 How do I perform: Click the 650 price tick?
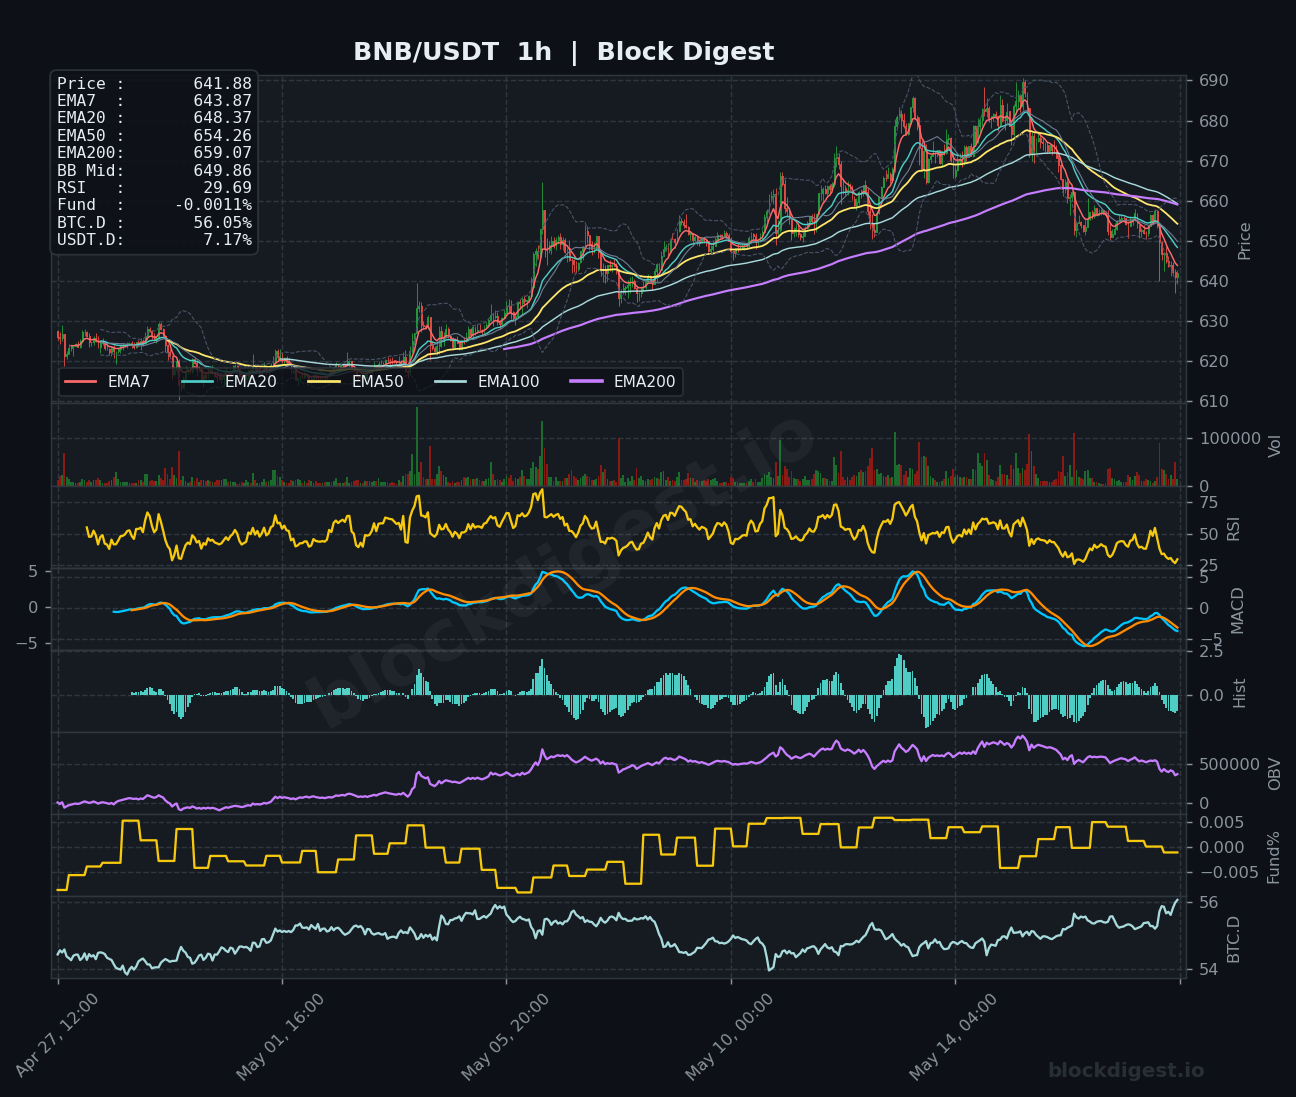click(1215, 242)
